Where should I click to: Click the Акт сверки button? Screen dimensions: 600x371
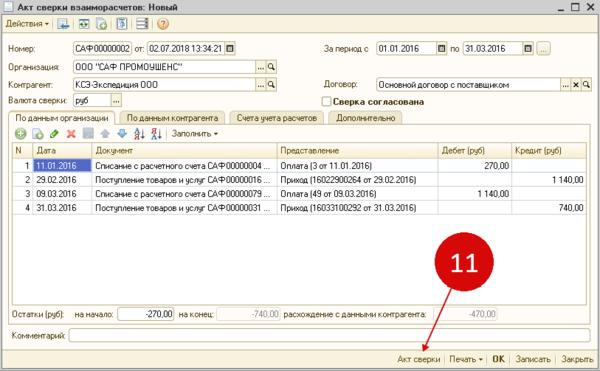coord(419,359)
